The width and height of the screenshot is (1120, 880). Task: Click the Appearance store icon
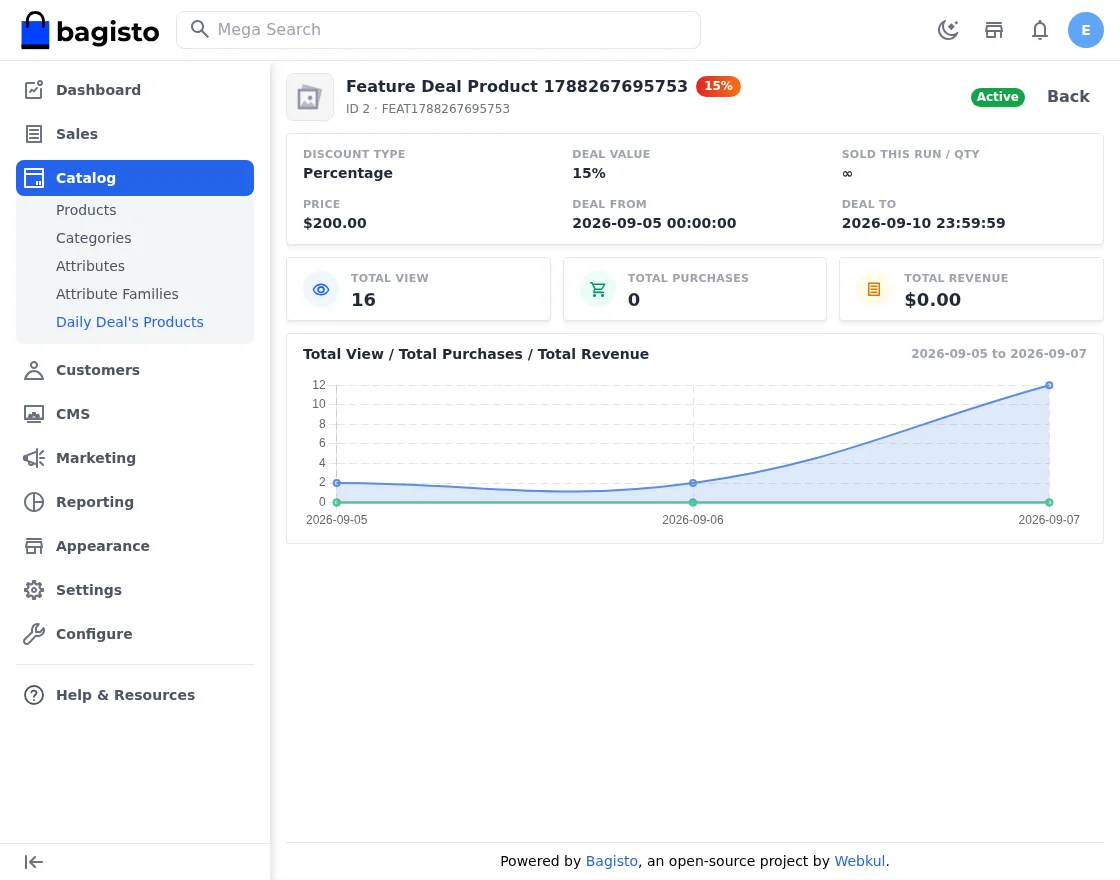pyautogui.click(x=34, y=546)
